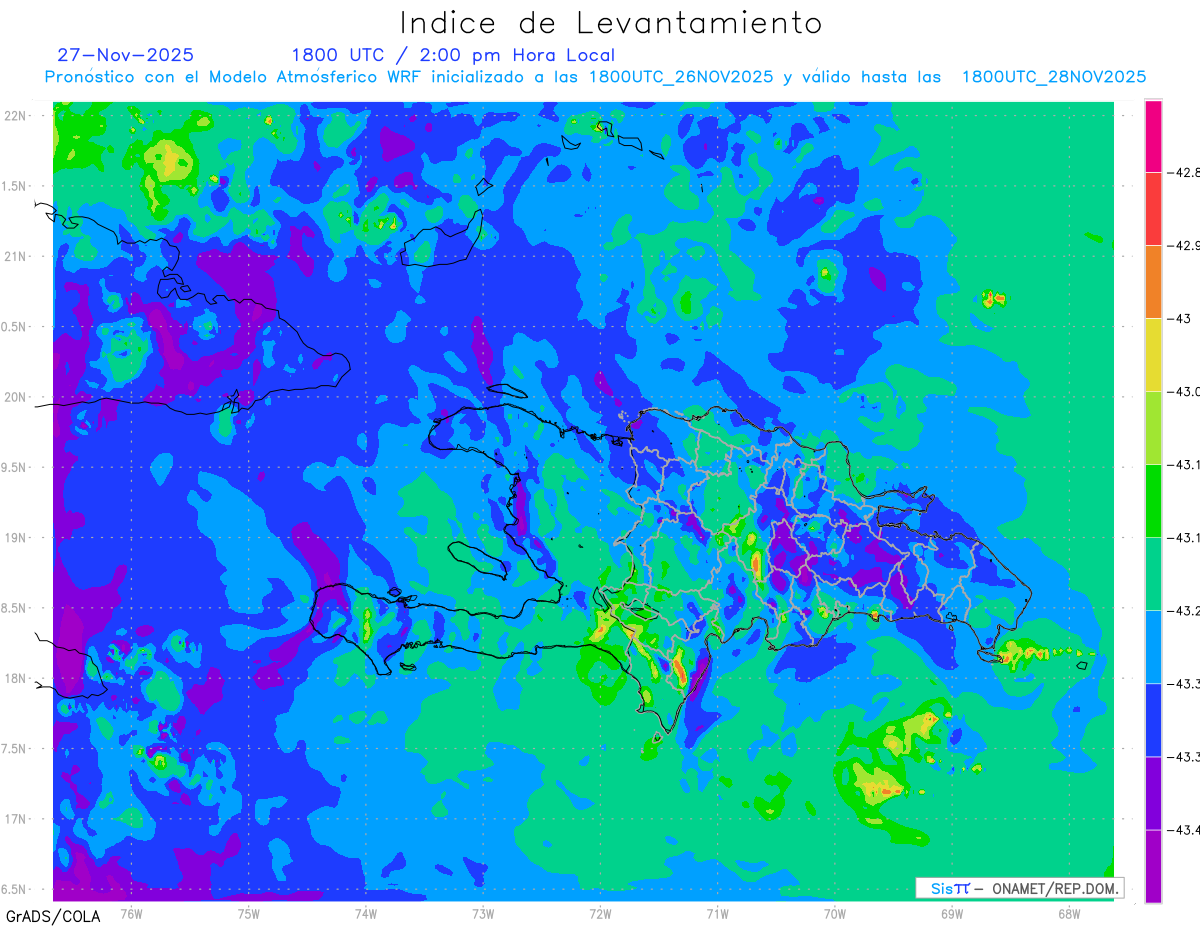Click the purple segment ending the color bar
The image size is (1200, 927).
tap(1153, 866)
